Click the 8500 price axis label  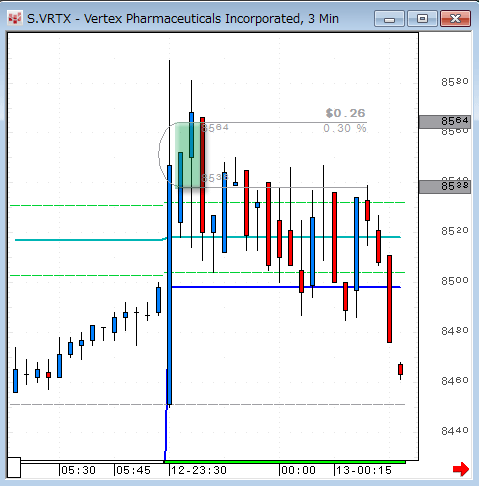tap(455, 281)
